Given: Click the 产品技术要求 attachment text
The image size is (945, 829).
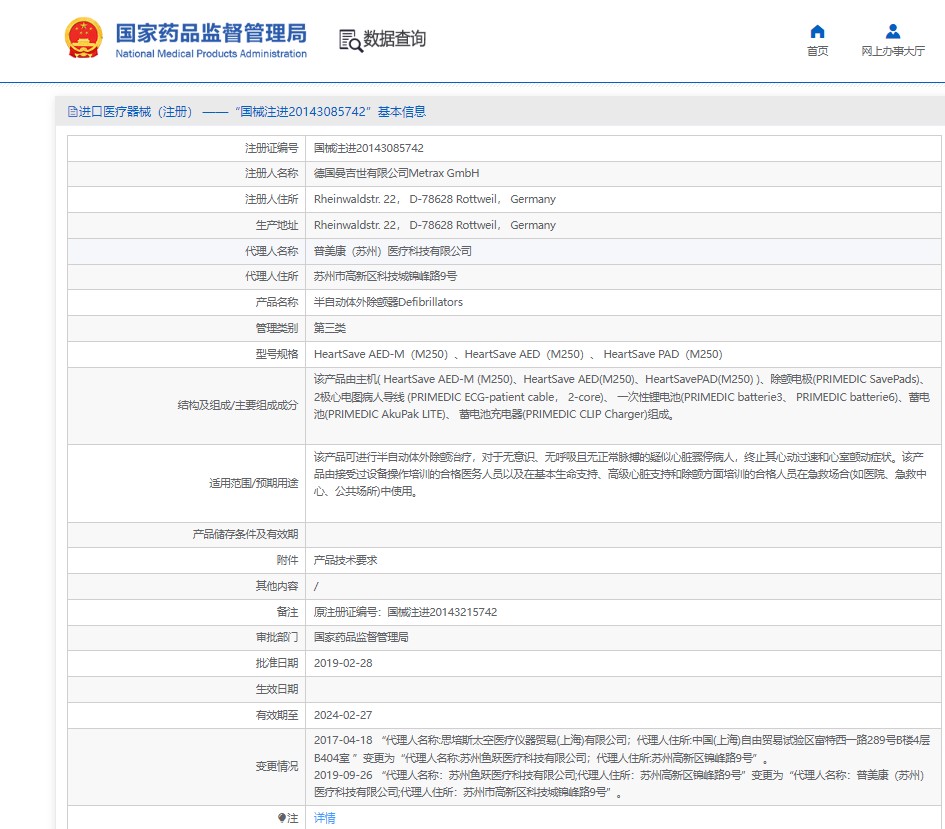Looking at the screenshot, I should (345, 561).
